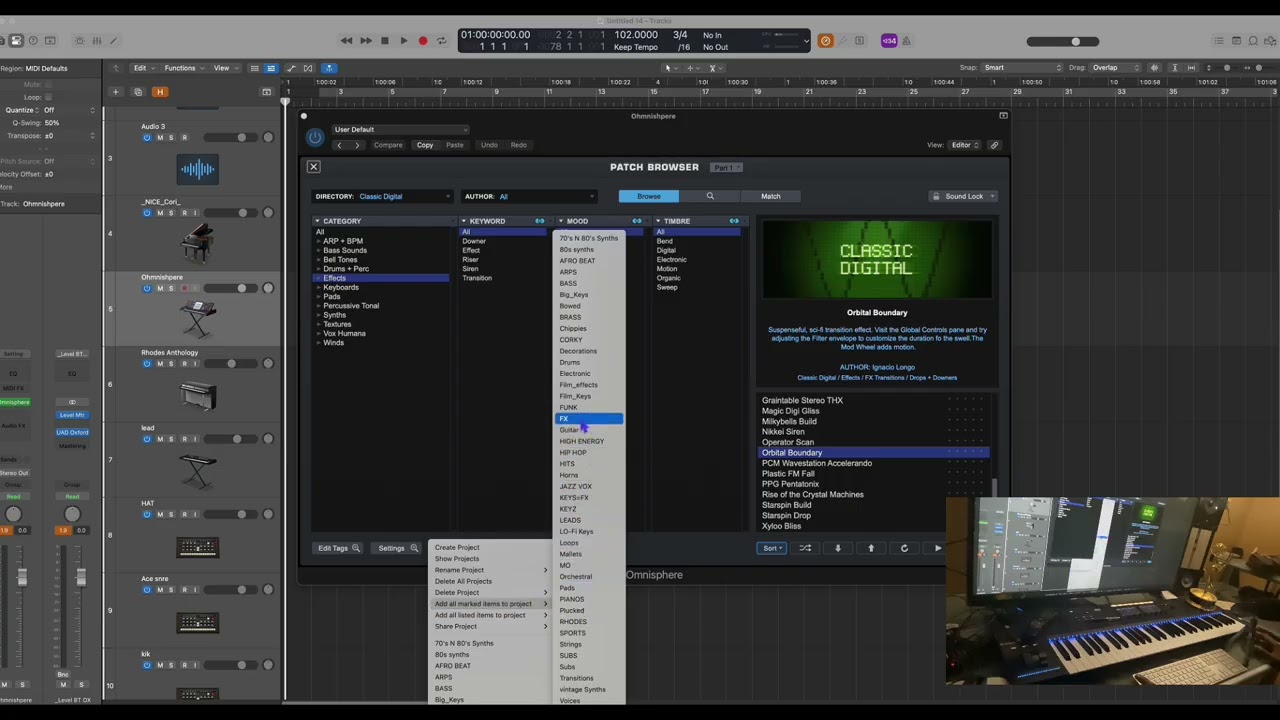Screen dimensions: 1280x720
Task: Switch to the Browse tab
Action: 649,196
